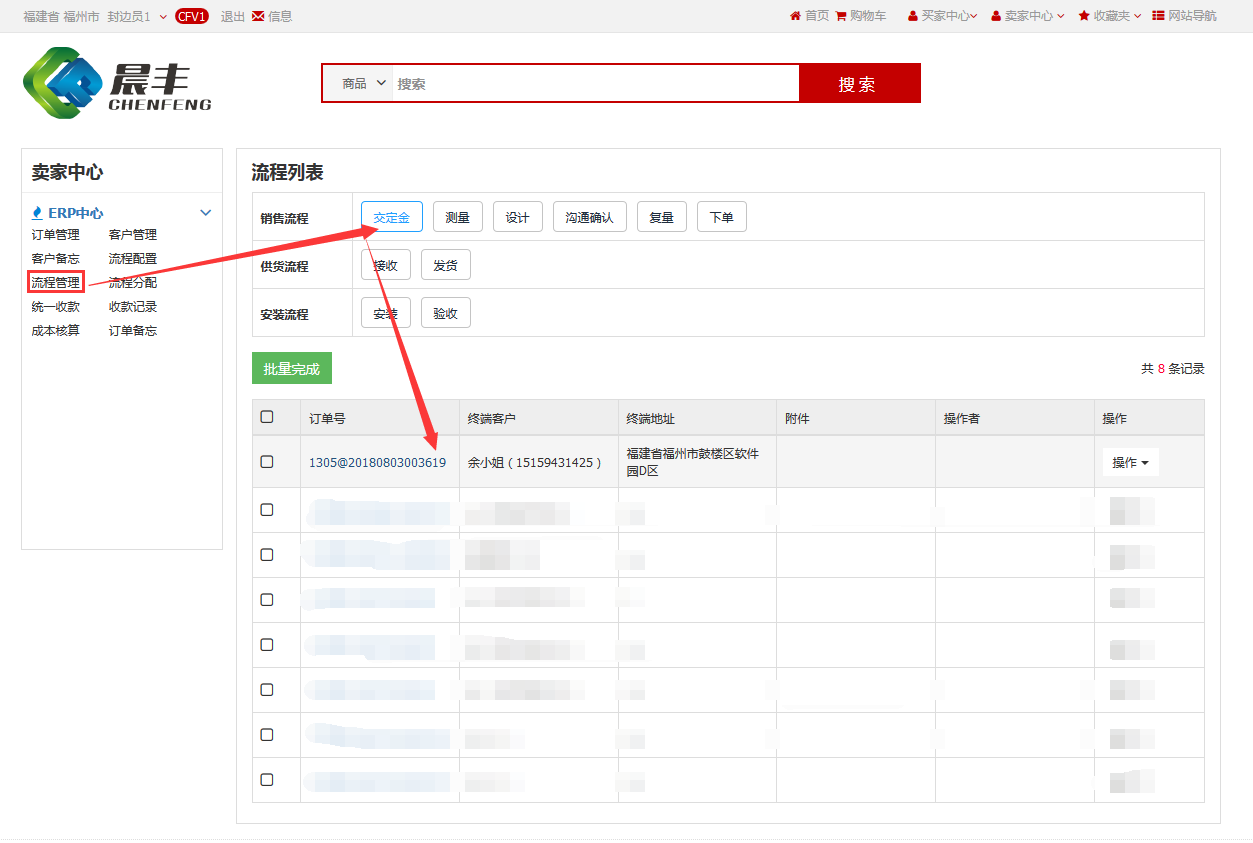Click the water-drop ERP中心 icon

click(x=38, y=213)
